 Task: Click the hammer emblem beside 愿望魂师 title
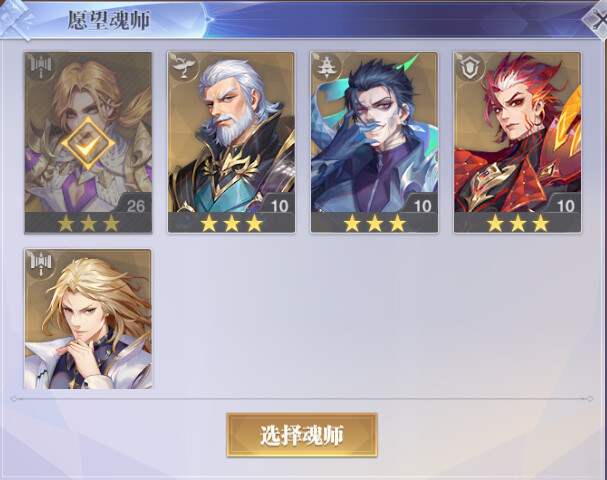tap(15, 21)
